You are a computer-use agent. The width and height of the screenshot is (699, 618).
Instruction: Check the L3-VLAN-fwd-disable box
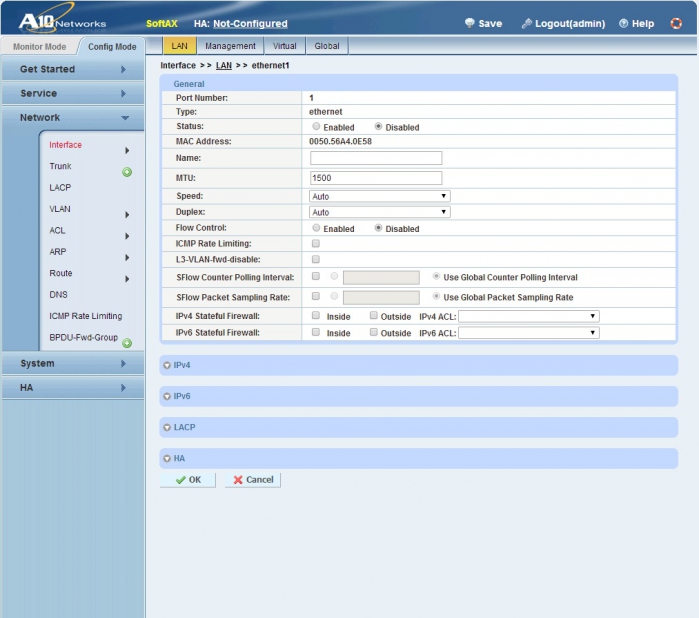pos(316,259)
